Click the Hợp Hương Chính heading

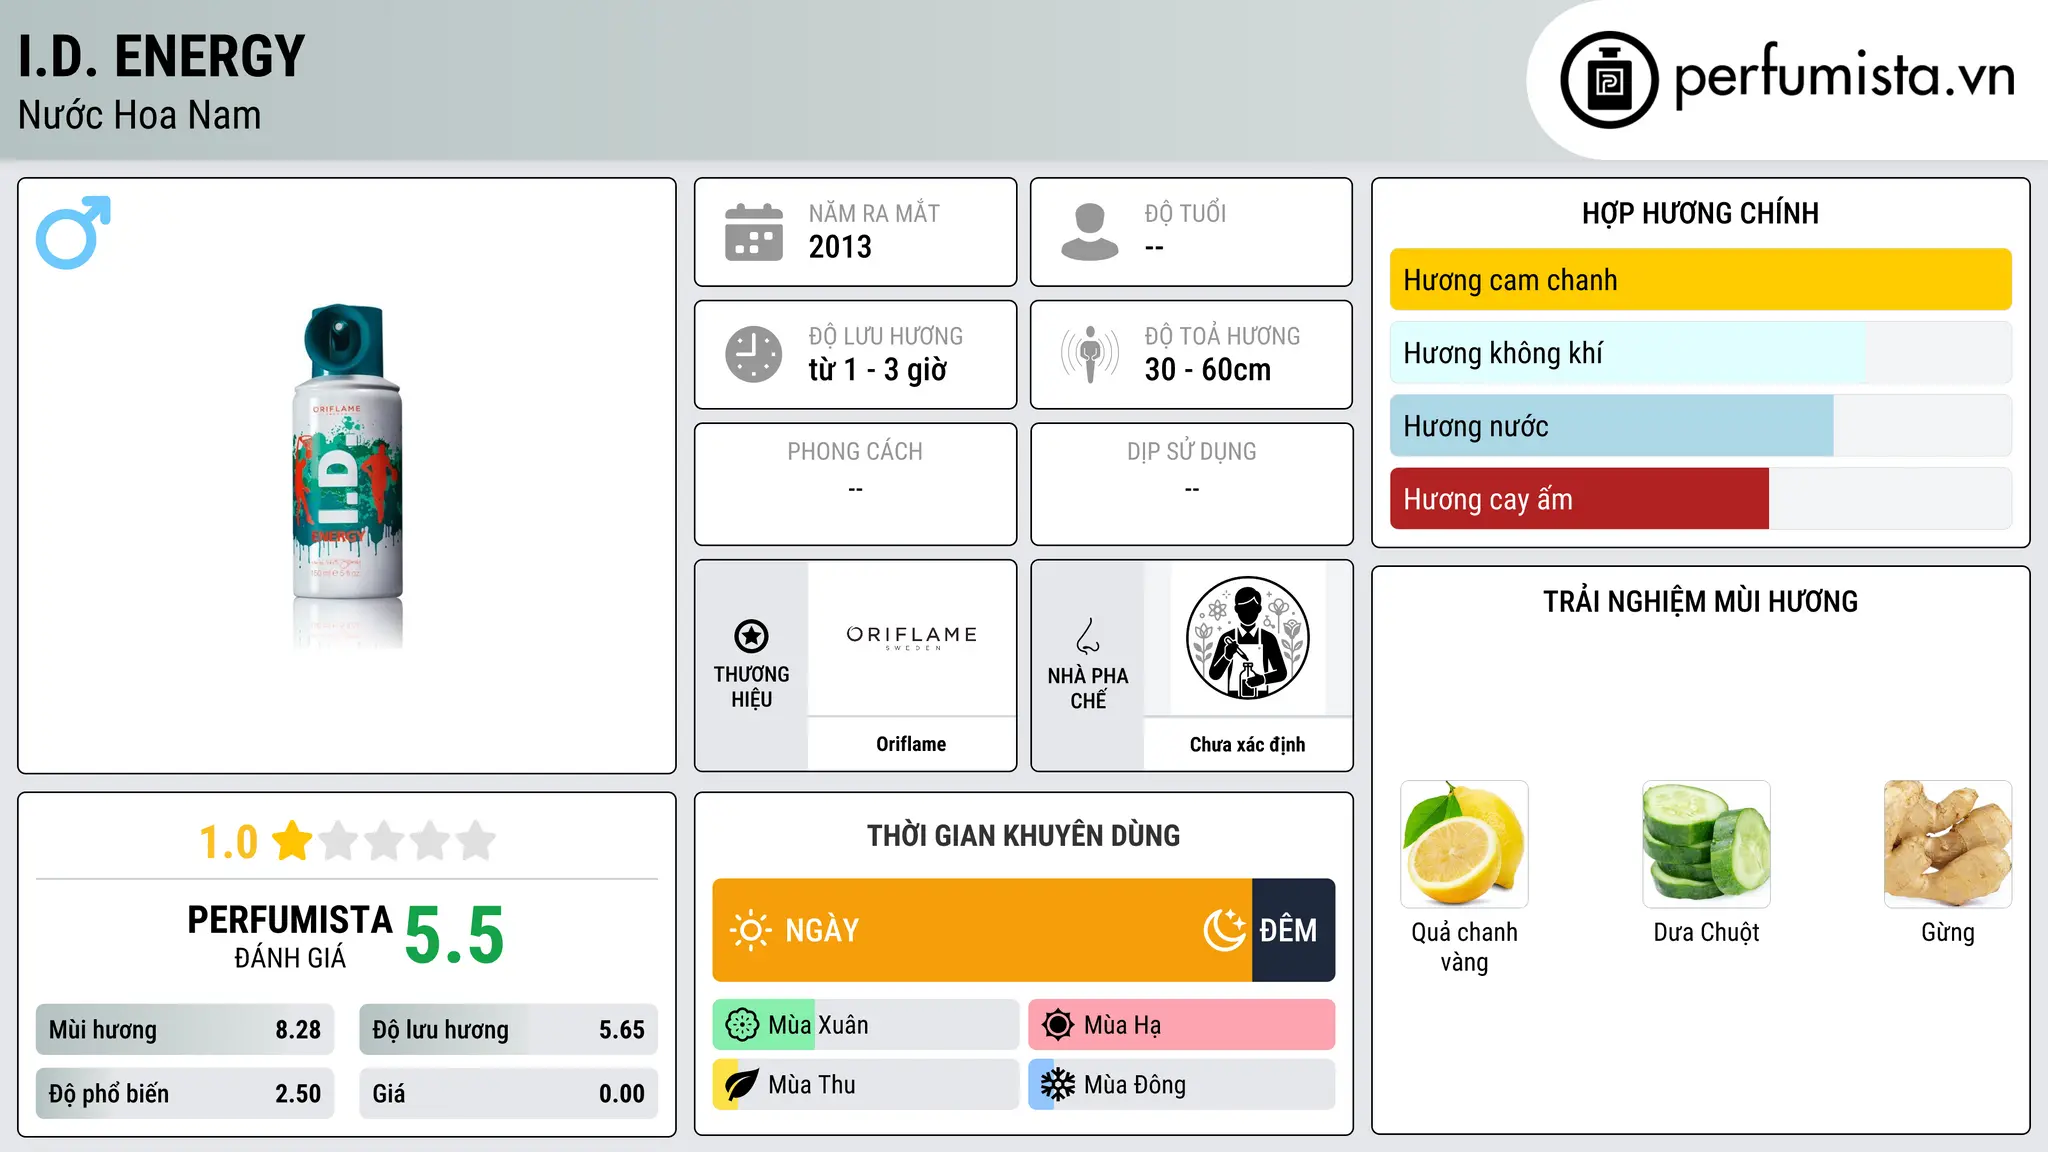pos(1700,213)
